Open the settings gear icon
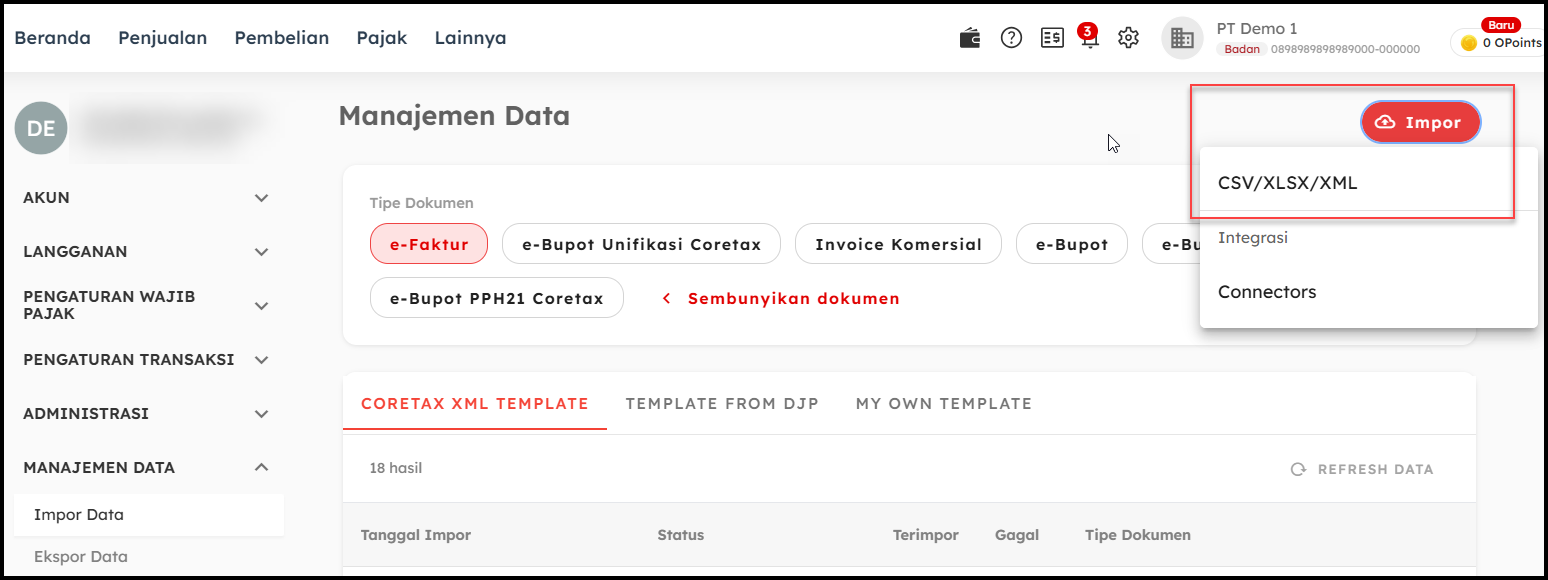Screen dimensions: 1548x580 click(x=1128, y=38)
